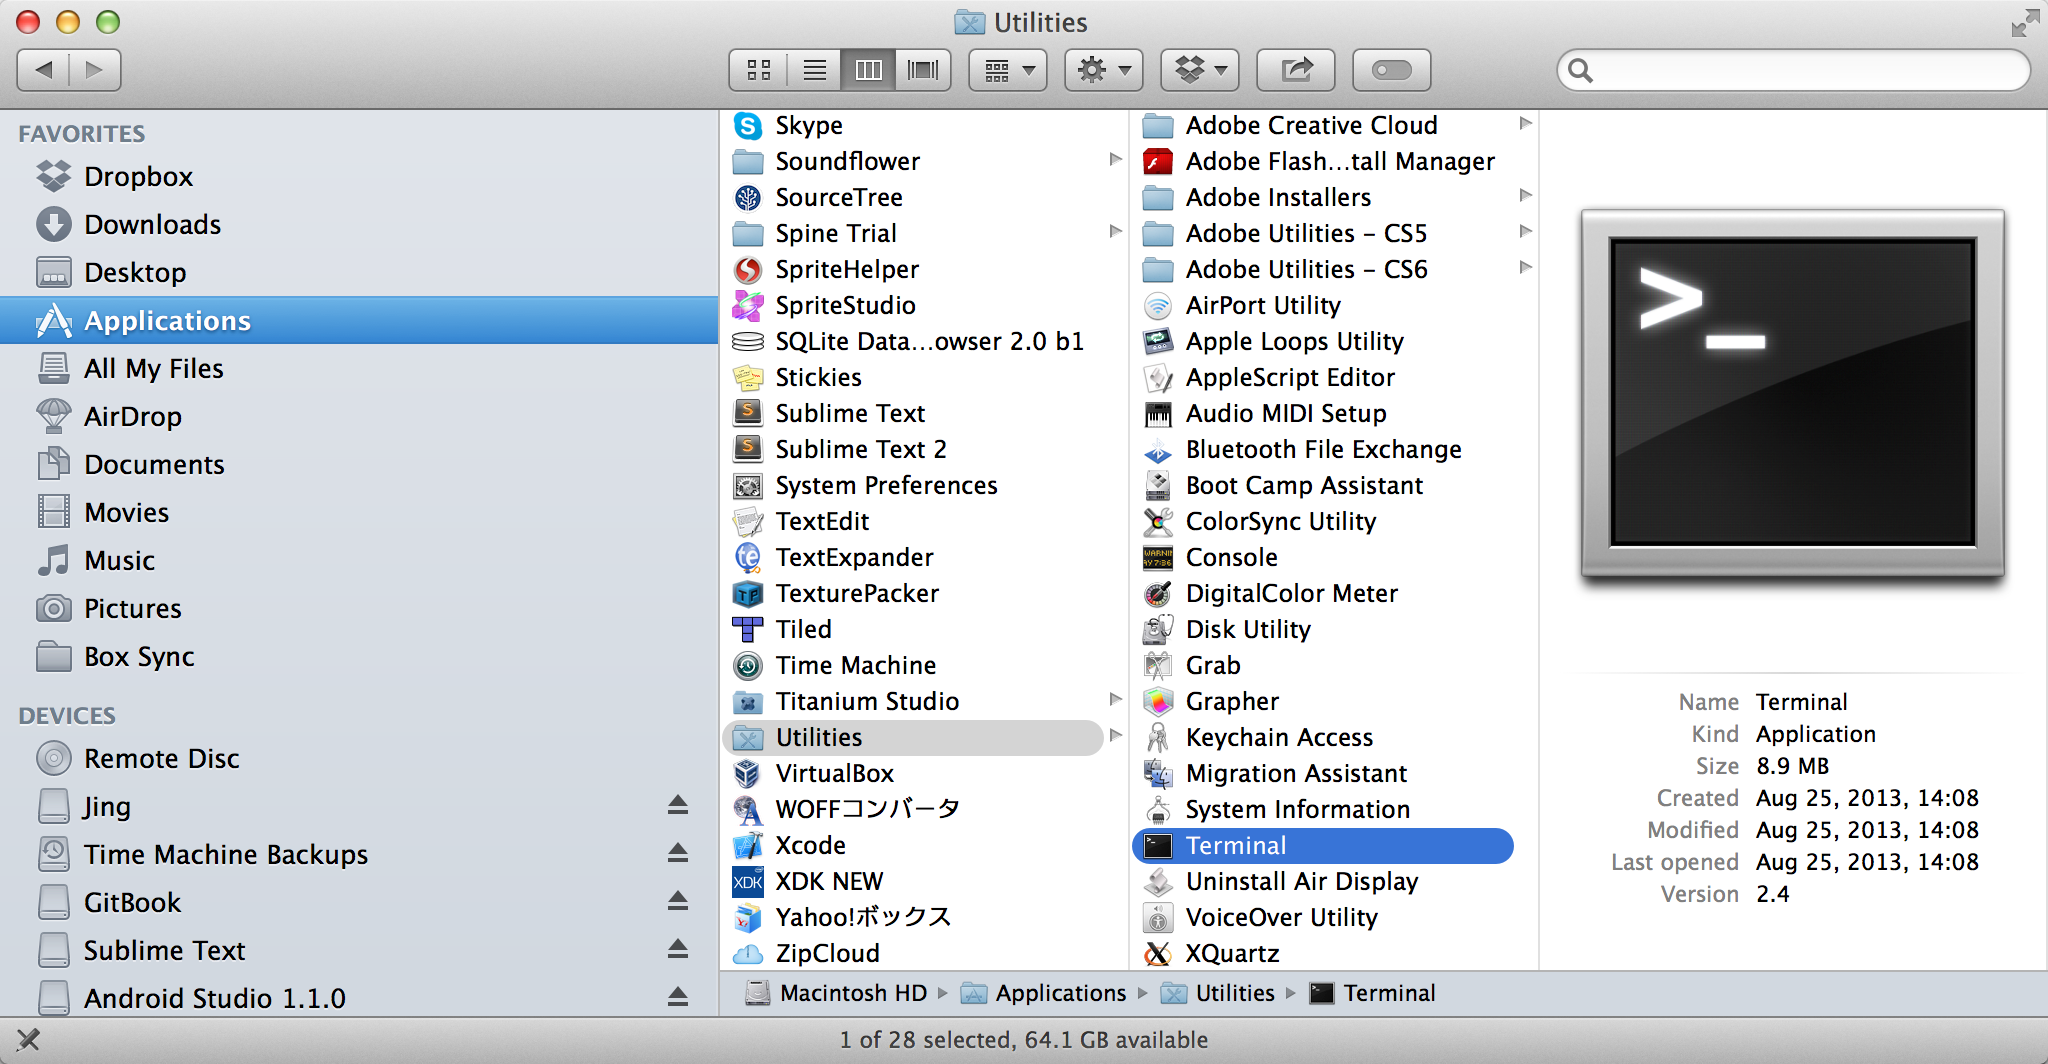Select the SourceTree app icon
Image resolution: width=2048 pixels, height=1064 pixels.
pyautogui.click(x=748, y=197)
